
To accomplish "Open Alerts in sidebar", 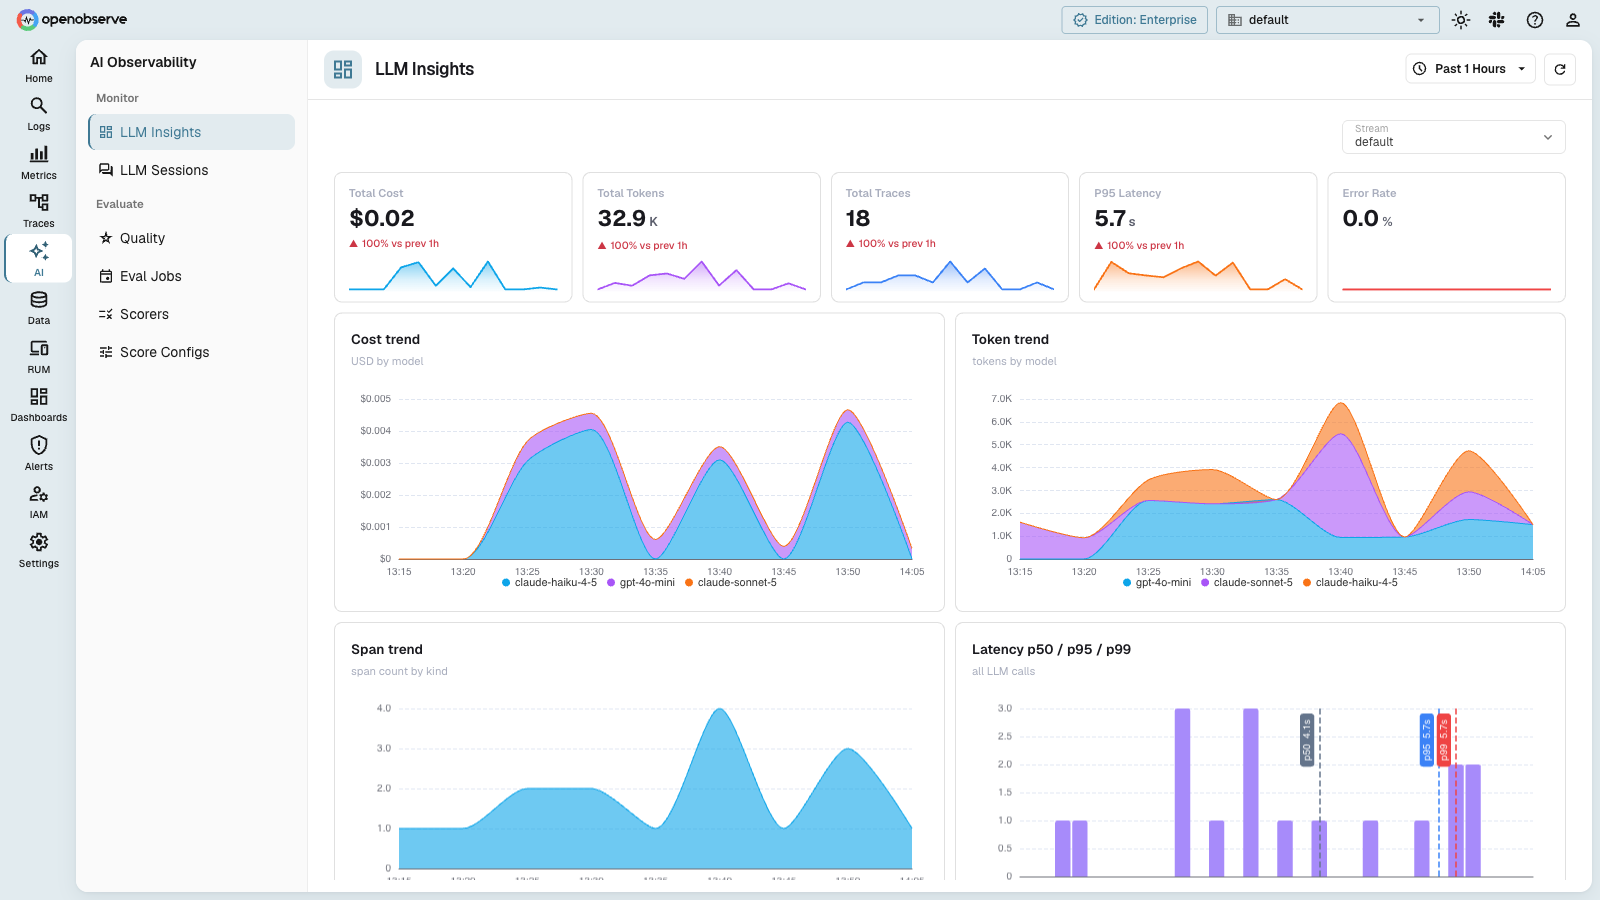I will coord(39,454).
